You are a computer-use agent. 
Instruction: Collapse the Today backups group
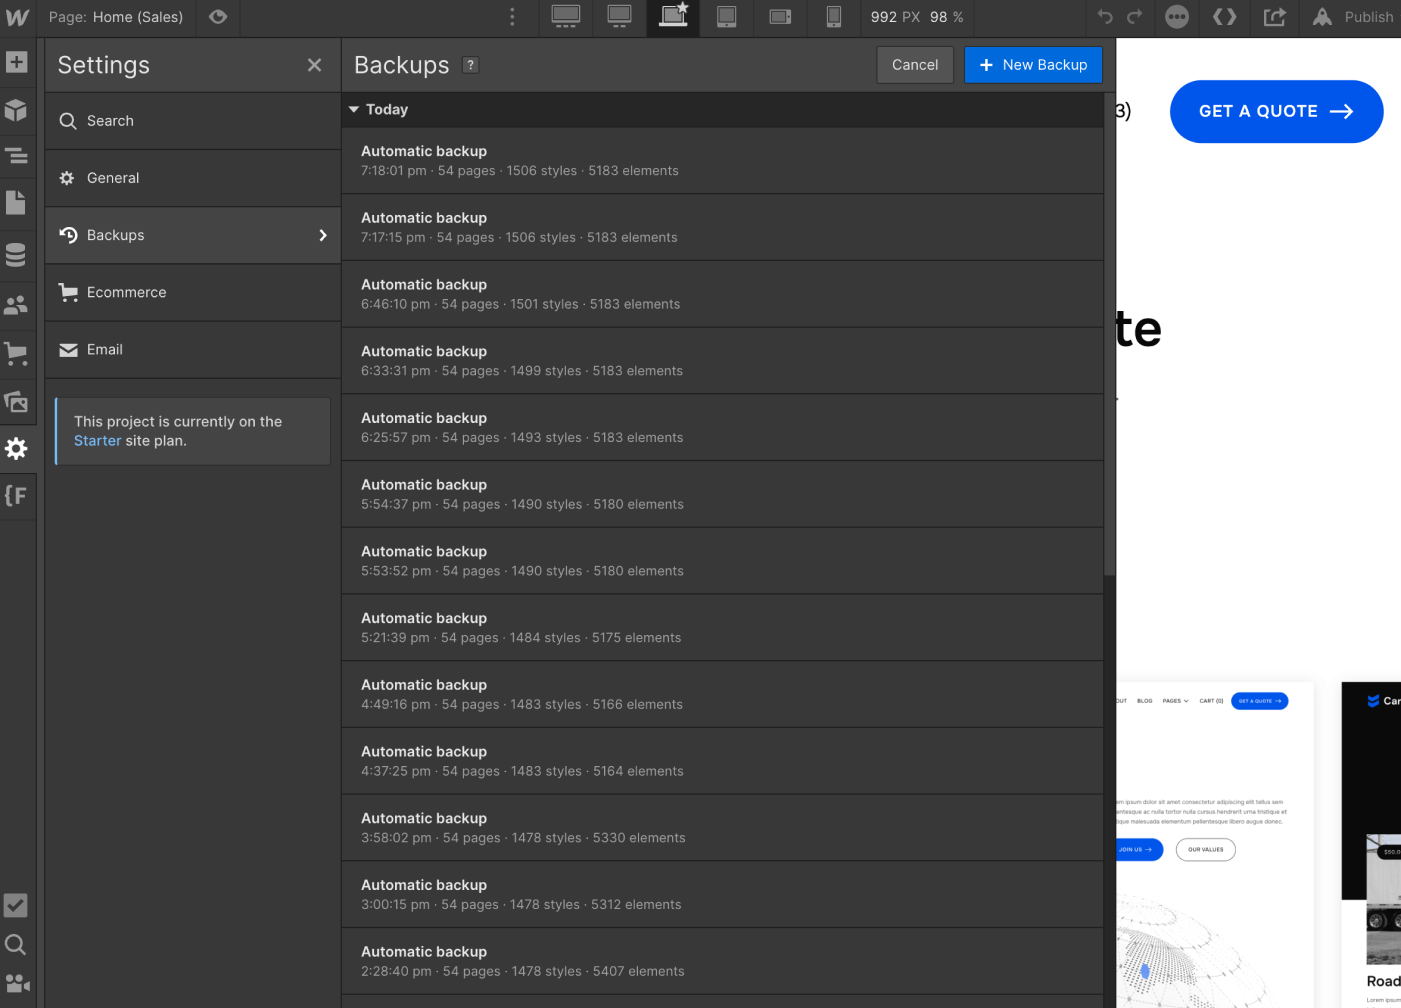coord(354,109)
